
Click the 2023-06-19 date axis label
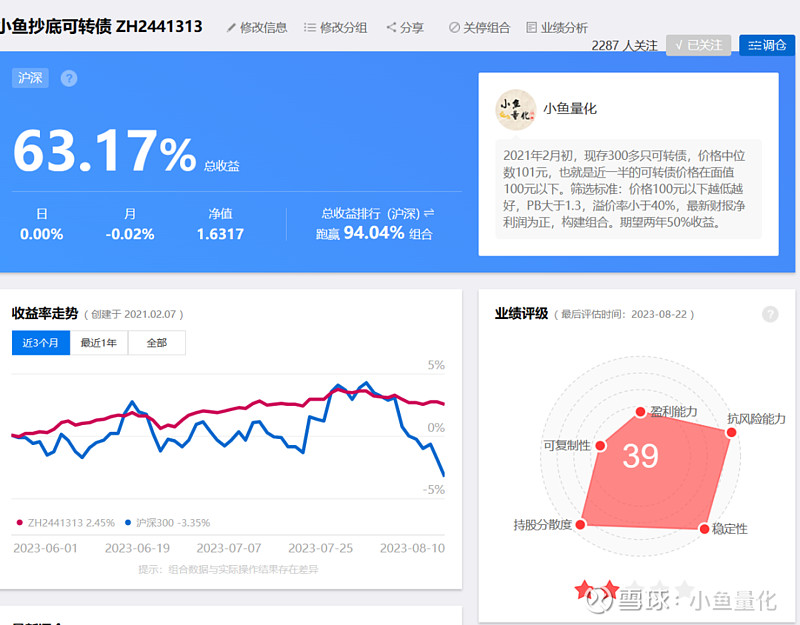(137, 548)
